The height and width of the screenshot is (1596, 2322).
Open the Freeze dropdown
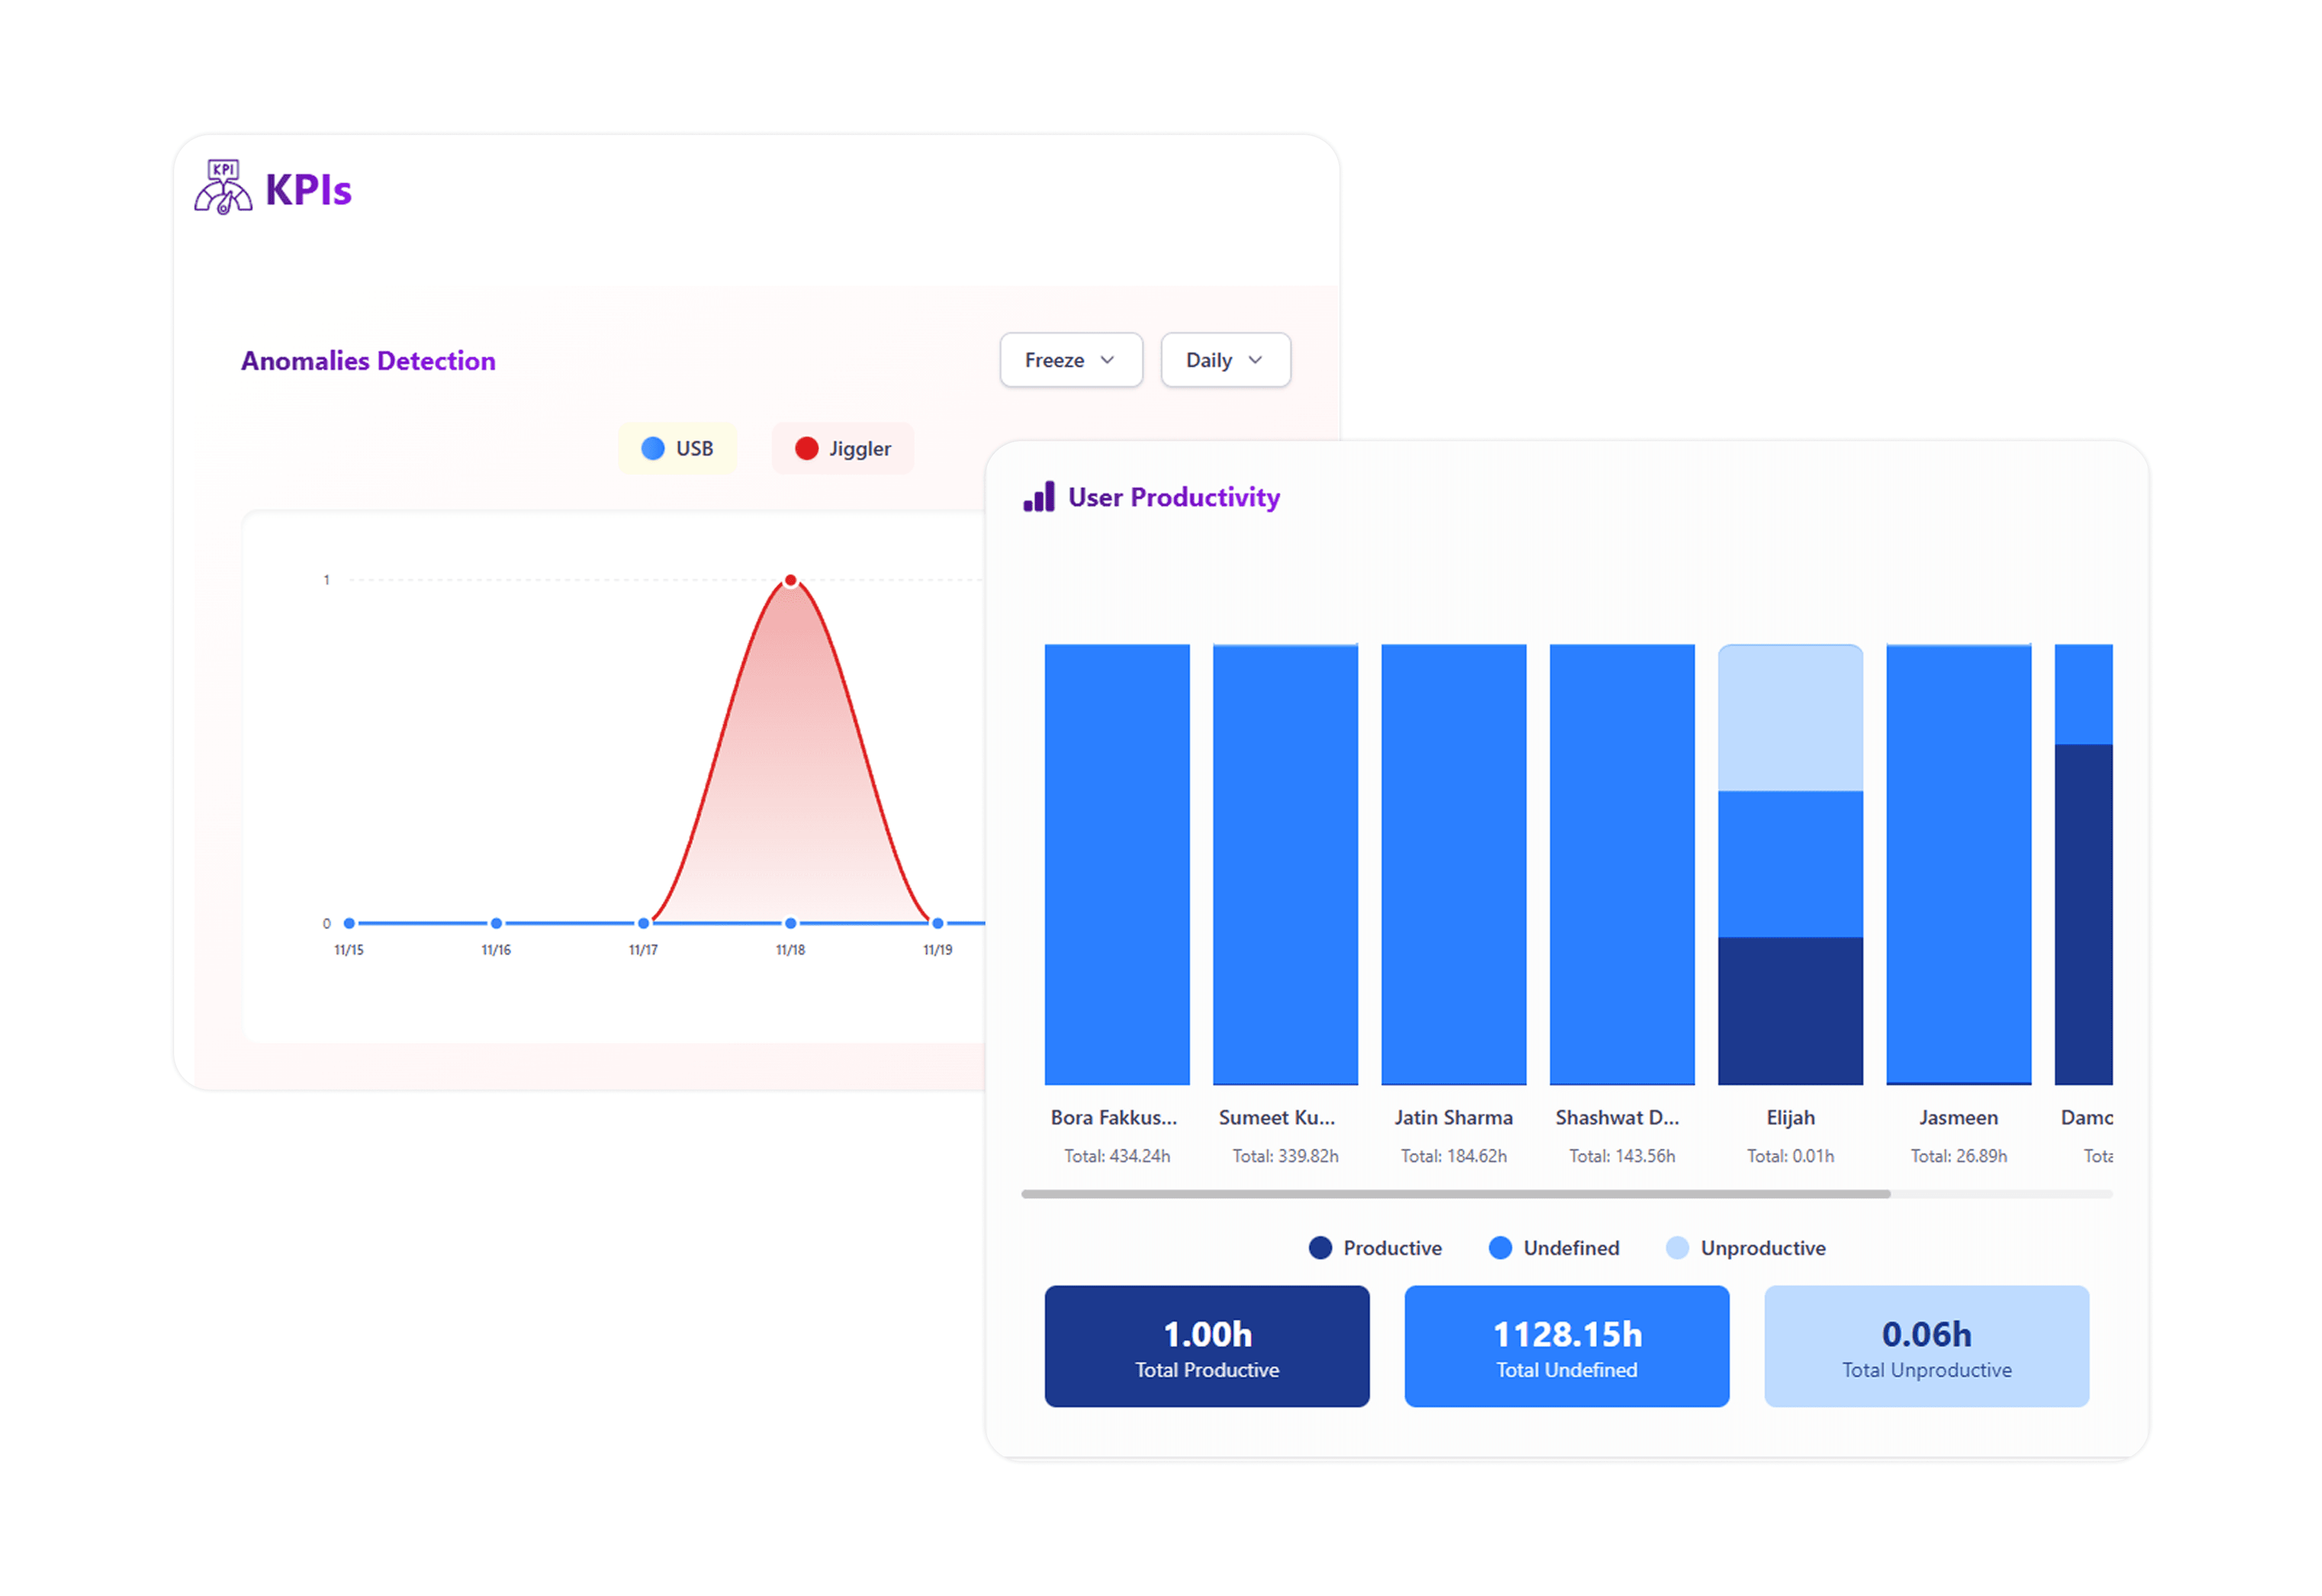coord(1071,360)
